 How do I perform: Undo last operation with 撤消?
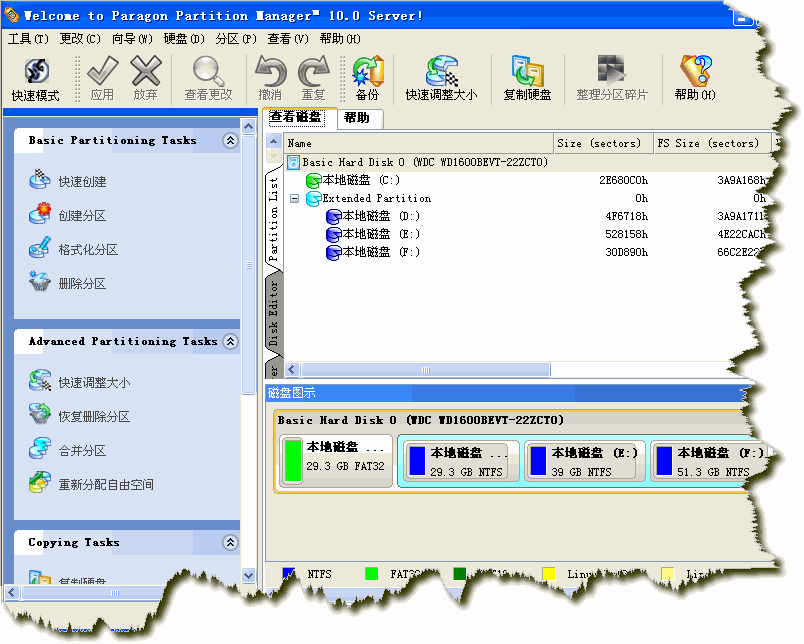pyautogui.click(x=270, y=79)
